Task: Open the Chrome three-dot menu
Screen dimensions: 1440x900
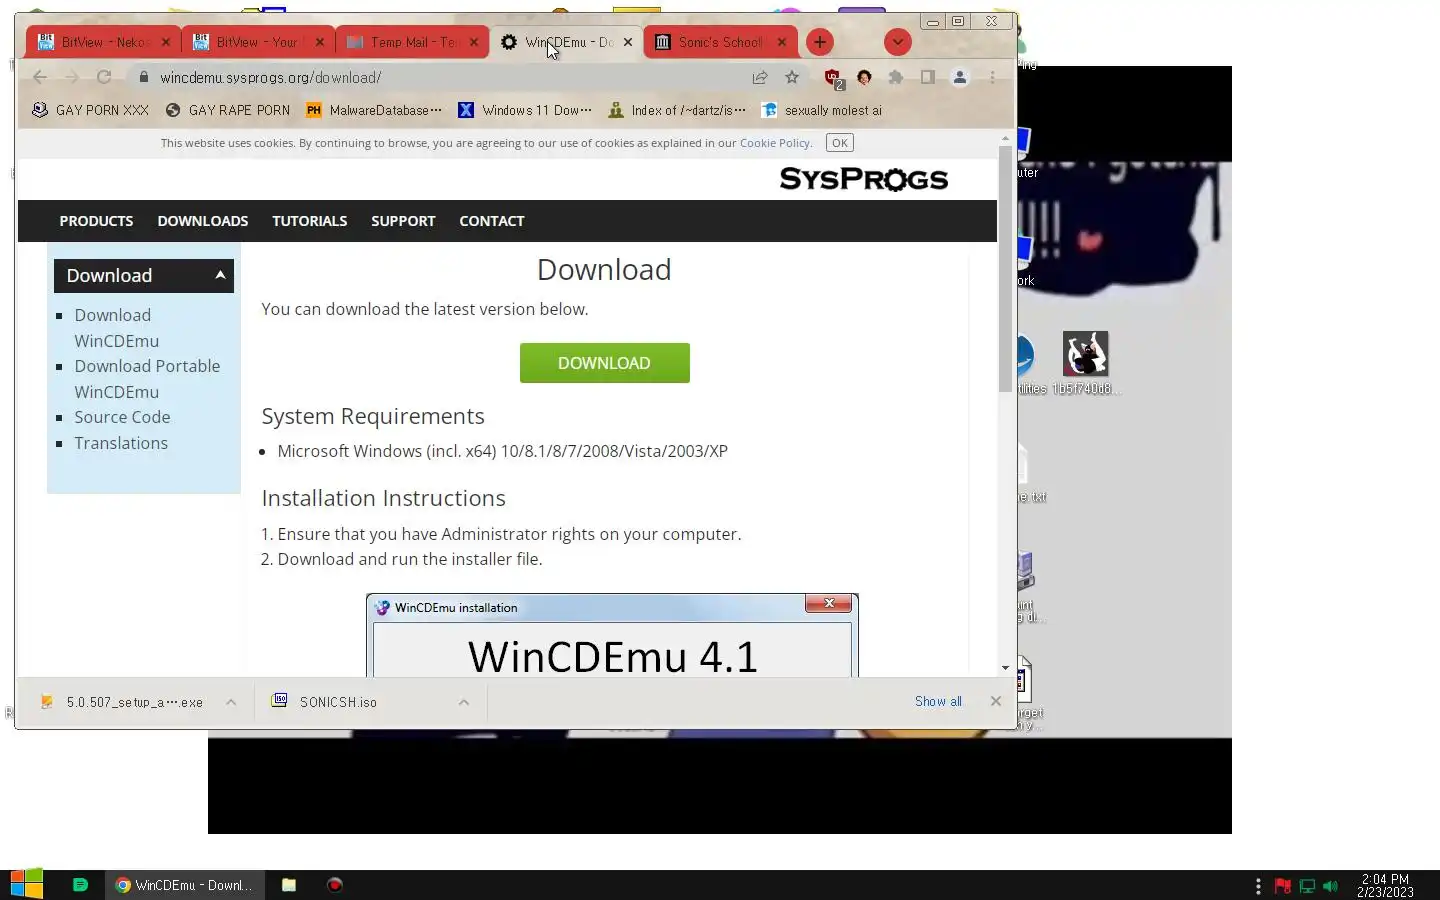Action: tap(992, 77)
